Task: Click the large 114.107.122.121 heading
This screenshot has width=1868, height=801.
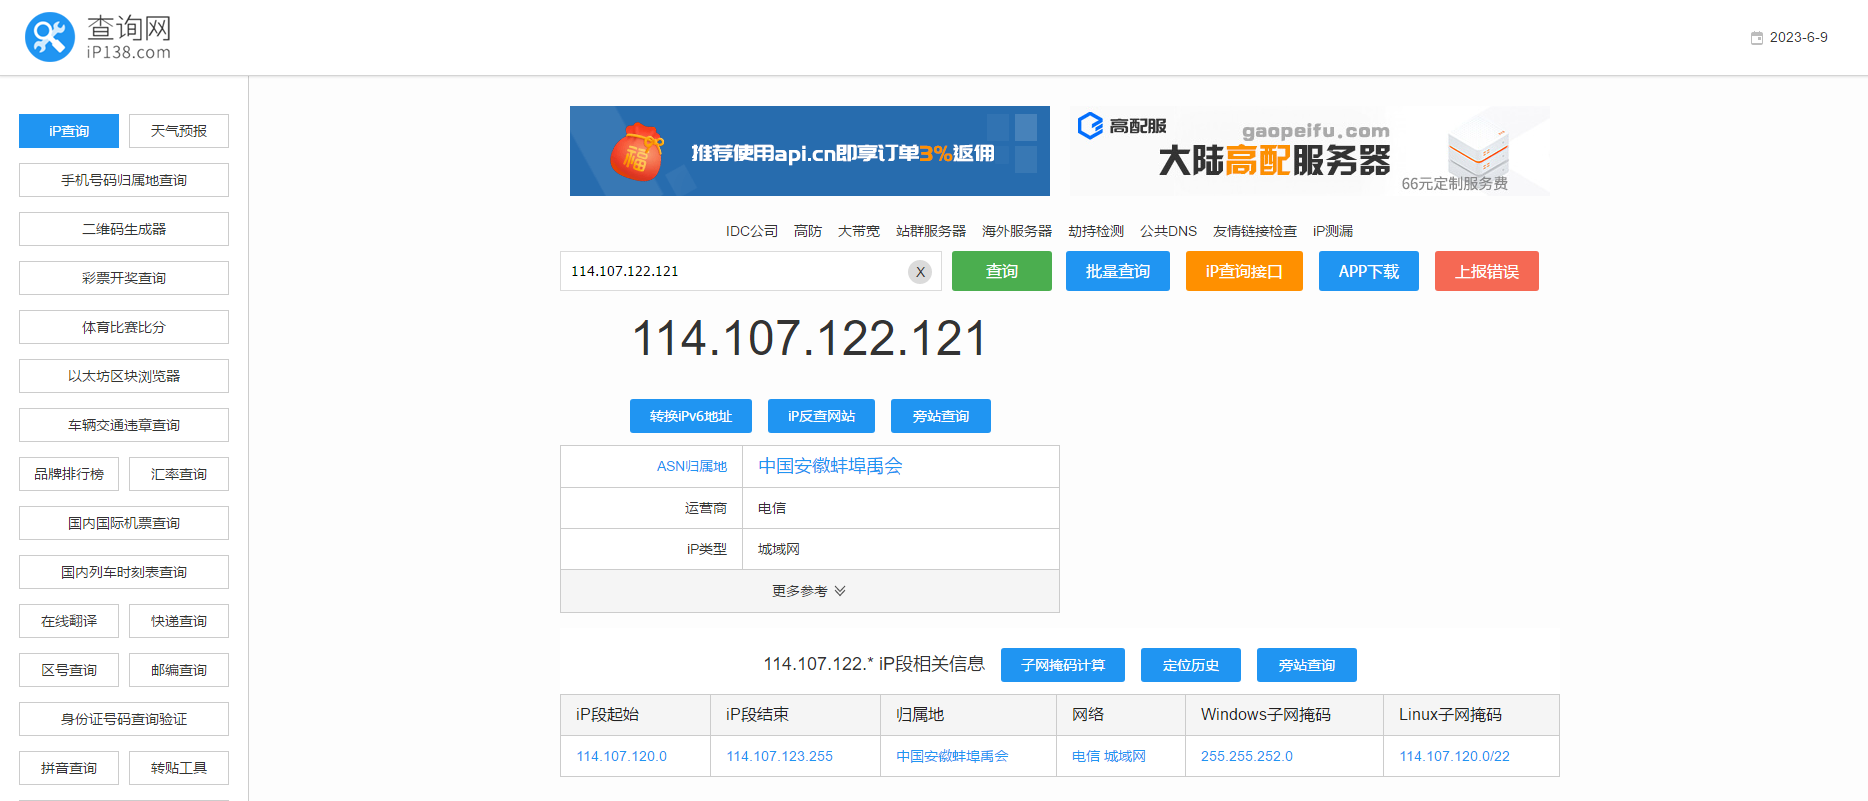Action: [810, 338]
